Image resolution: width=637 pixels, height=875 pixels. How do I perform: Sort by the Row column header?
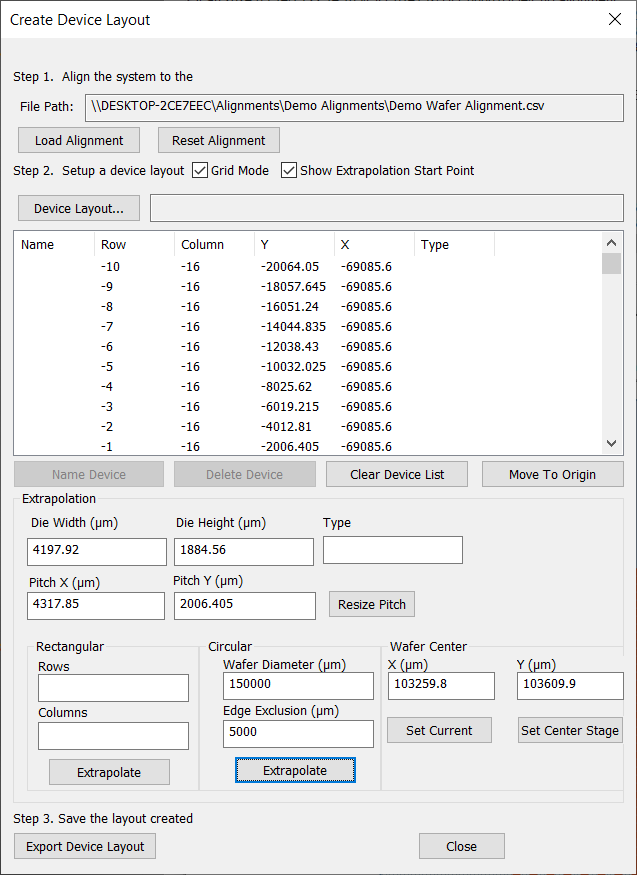[x=133, y=244]
